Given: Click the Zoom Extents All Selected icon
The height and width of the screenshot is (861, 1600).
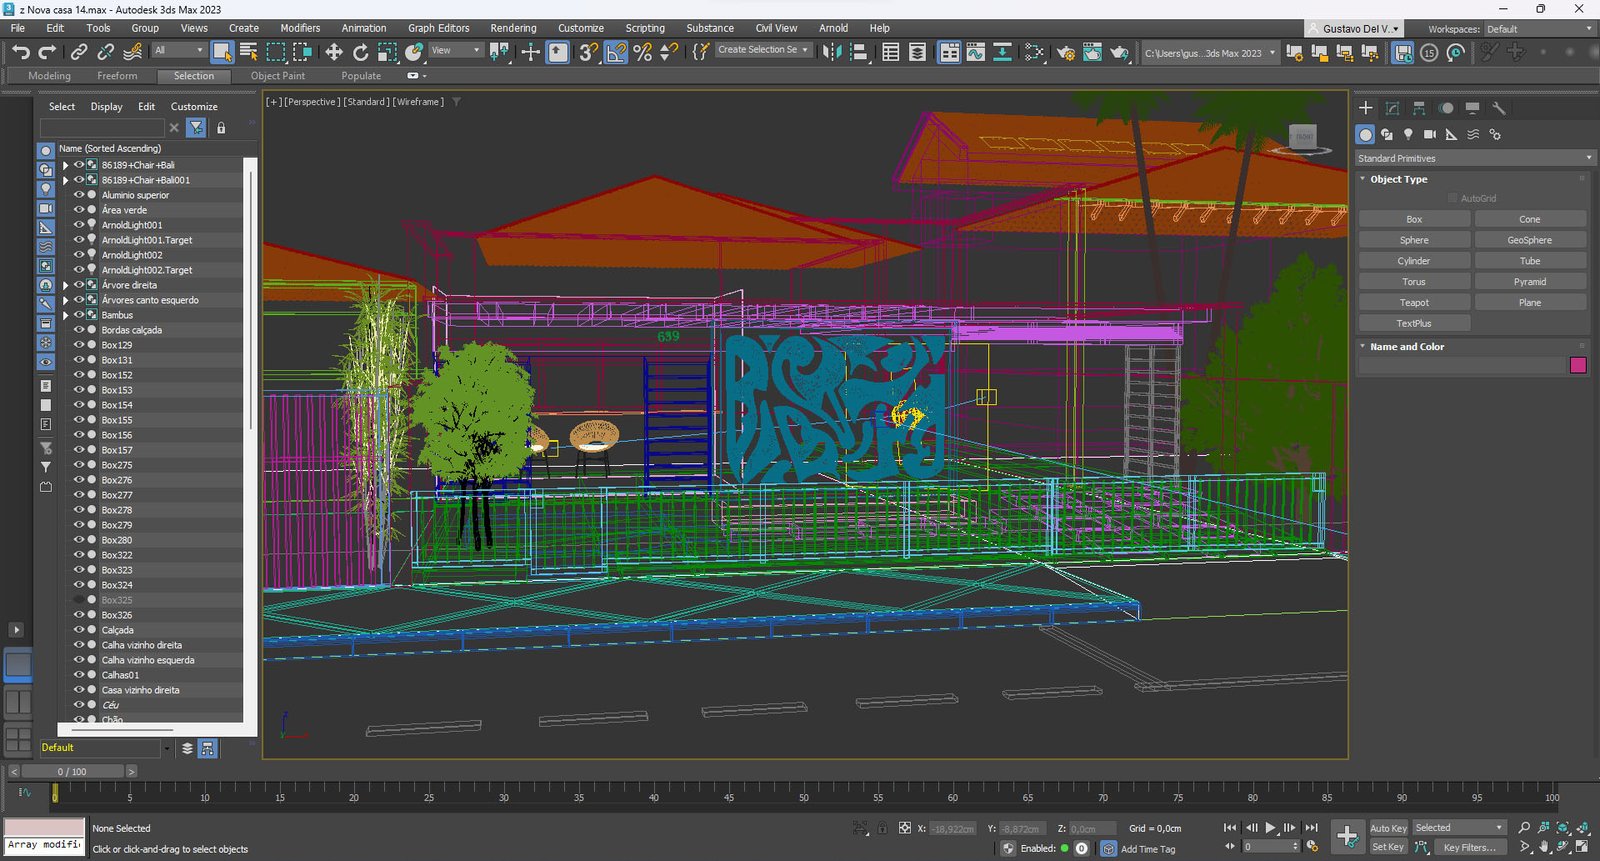Looking at the screenshot, I should click(1582, 828).
